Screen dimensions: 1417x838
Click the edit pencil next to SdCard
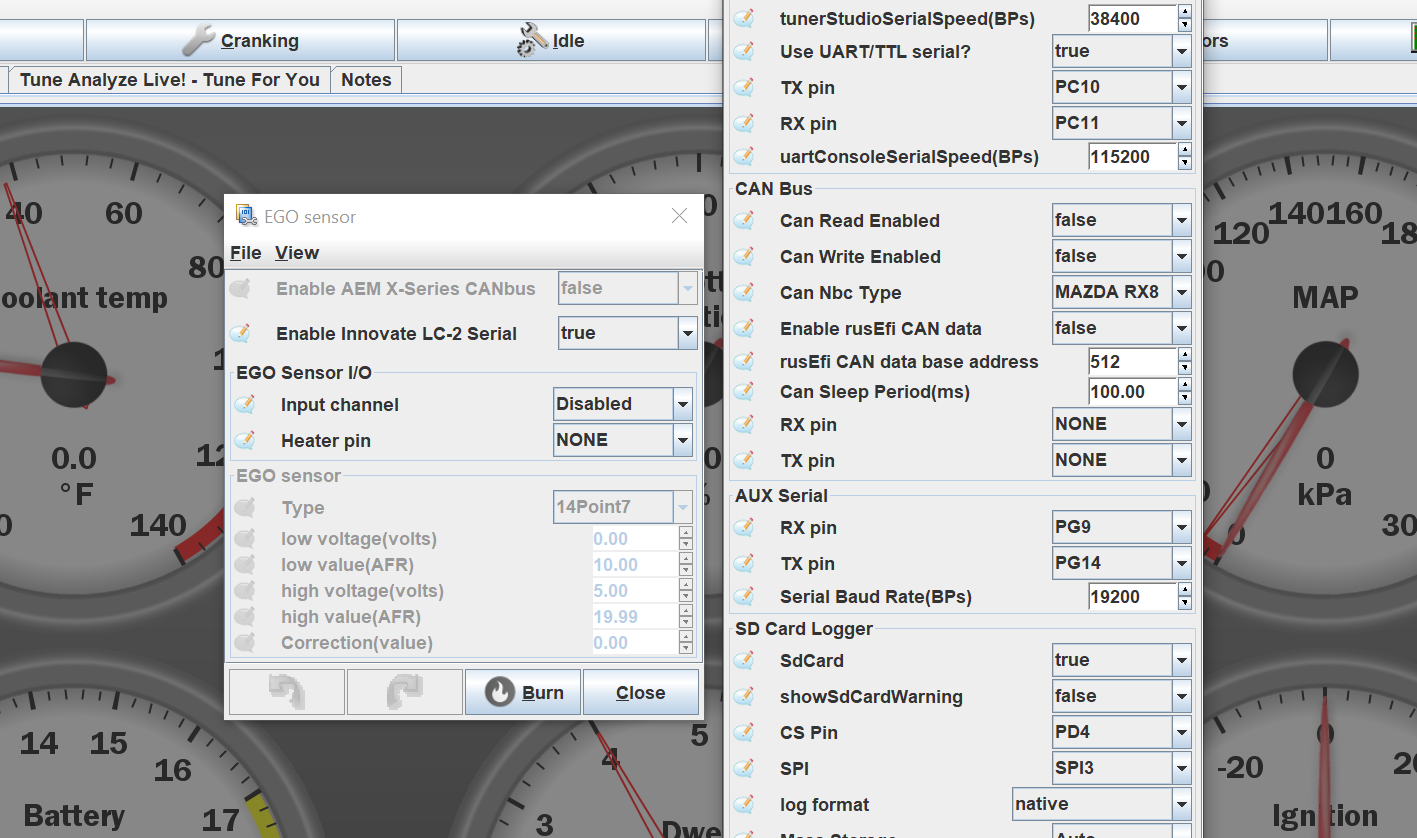coord(742,660)
